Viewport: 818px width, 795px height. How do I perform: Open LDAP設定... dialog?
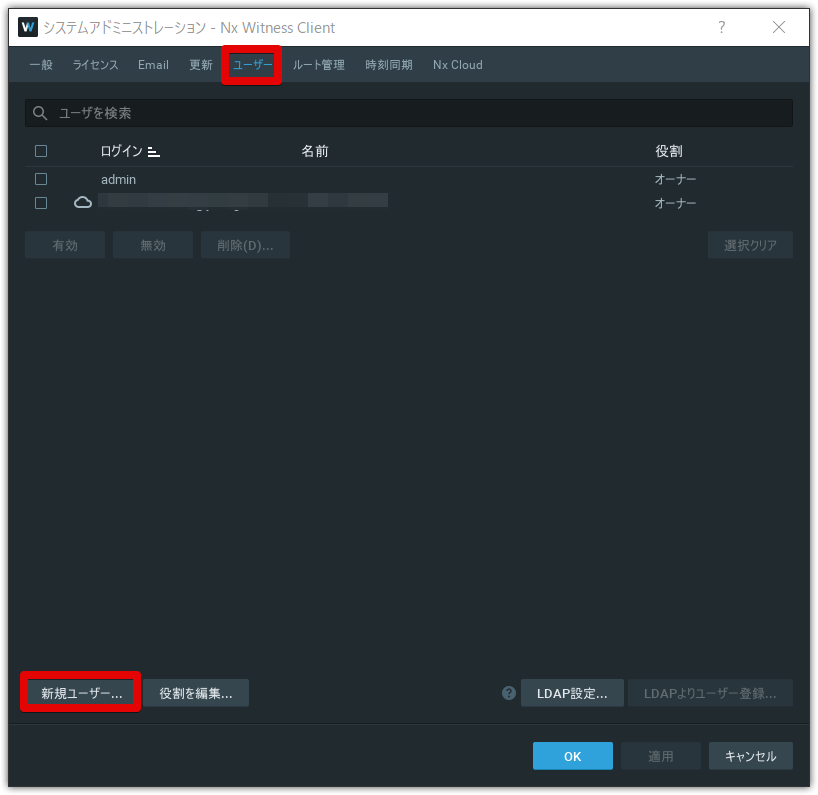point(572,693)
